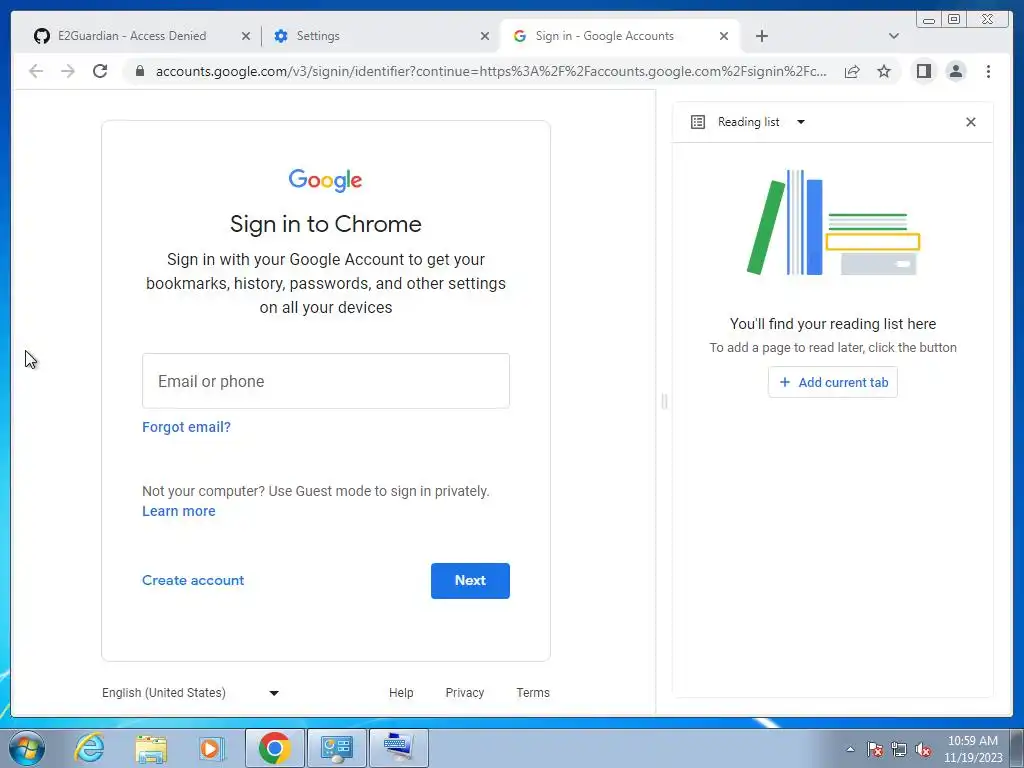Screen dimensions: 1024x768
Task: Click the network tray icon
Action: [899, 749]
